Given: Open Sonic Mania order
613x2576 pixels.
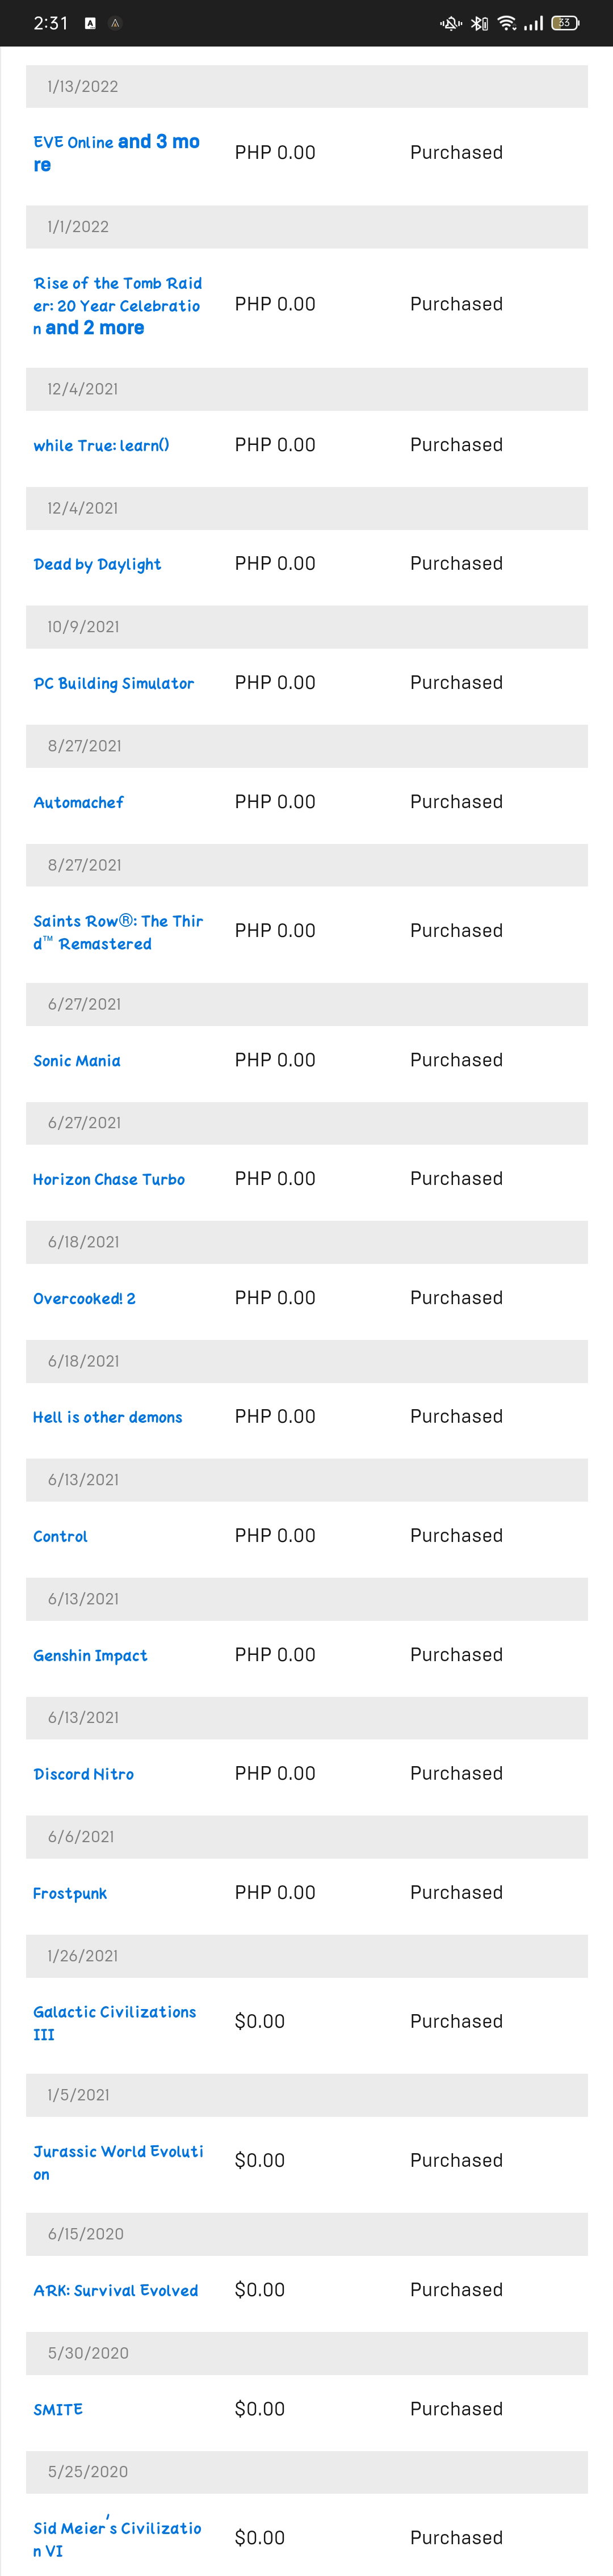Looking at the screenshot, I should pos(77,1061).
